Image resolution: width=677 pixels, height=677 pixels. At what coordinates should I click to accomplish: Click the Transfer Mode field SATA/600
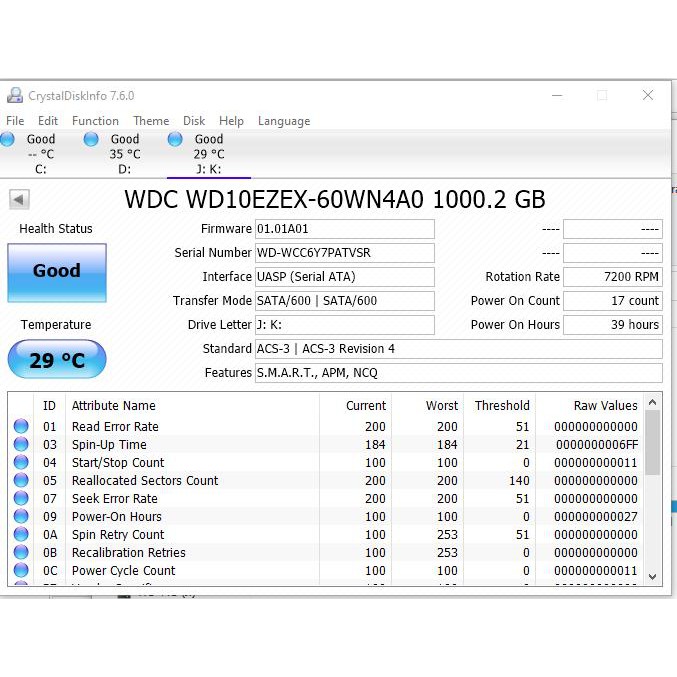[345, 301]
